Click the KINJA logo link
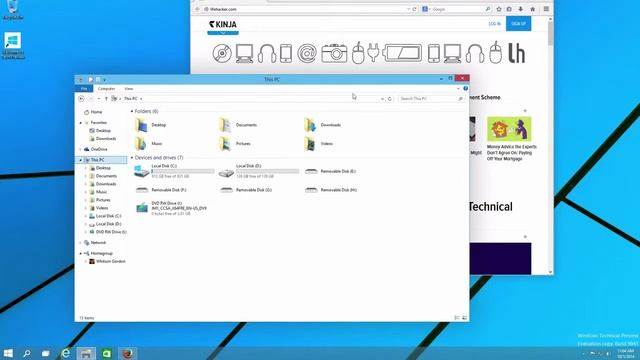Viewport: 640px width, 360px height. 223,24
